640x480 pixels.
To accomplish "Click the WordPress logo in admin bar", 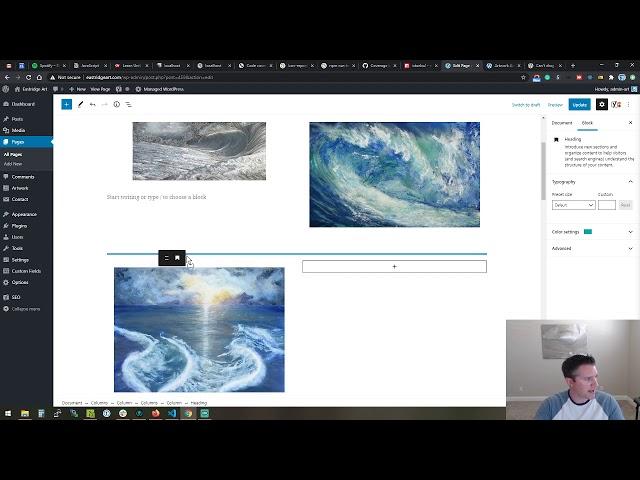I will click(6, 89).
